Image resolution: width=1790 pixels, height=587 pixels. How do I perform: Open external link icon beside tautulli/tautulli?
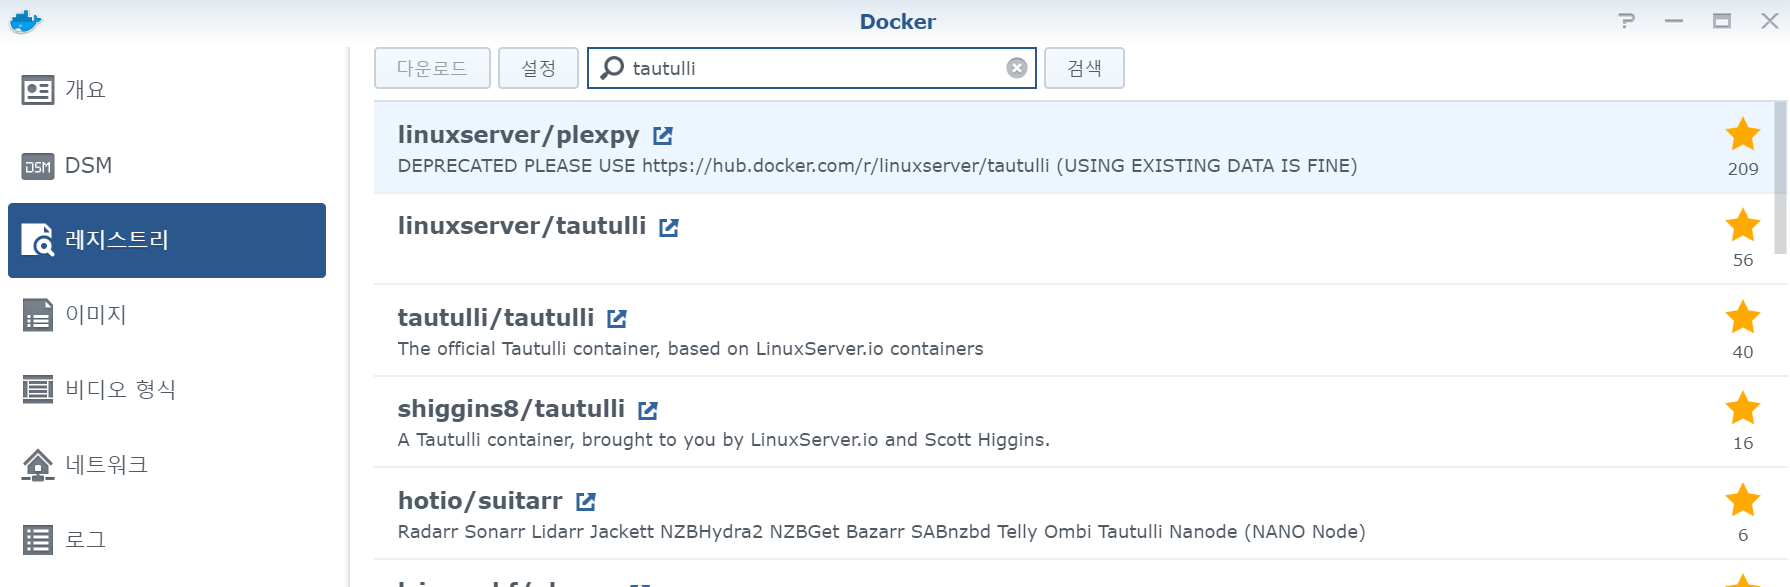617,318
